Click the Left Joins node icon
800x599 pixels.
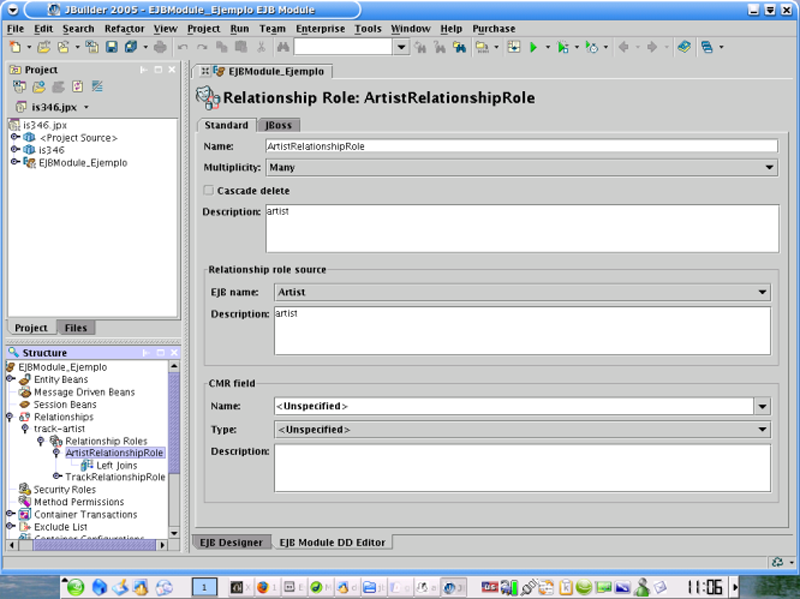pos(87,465)
